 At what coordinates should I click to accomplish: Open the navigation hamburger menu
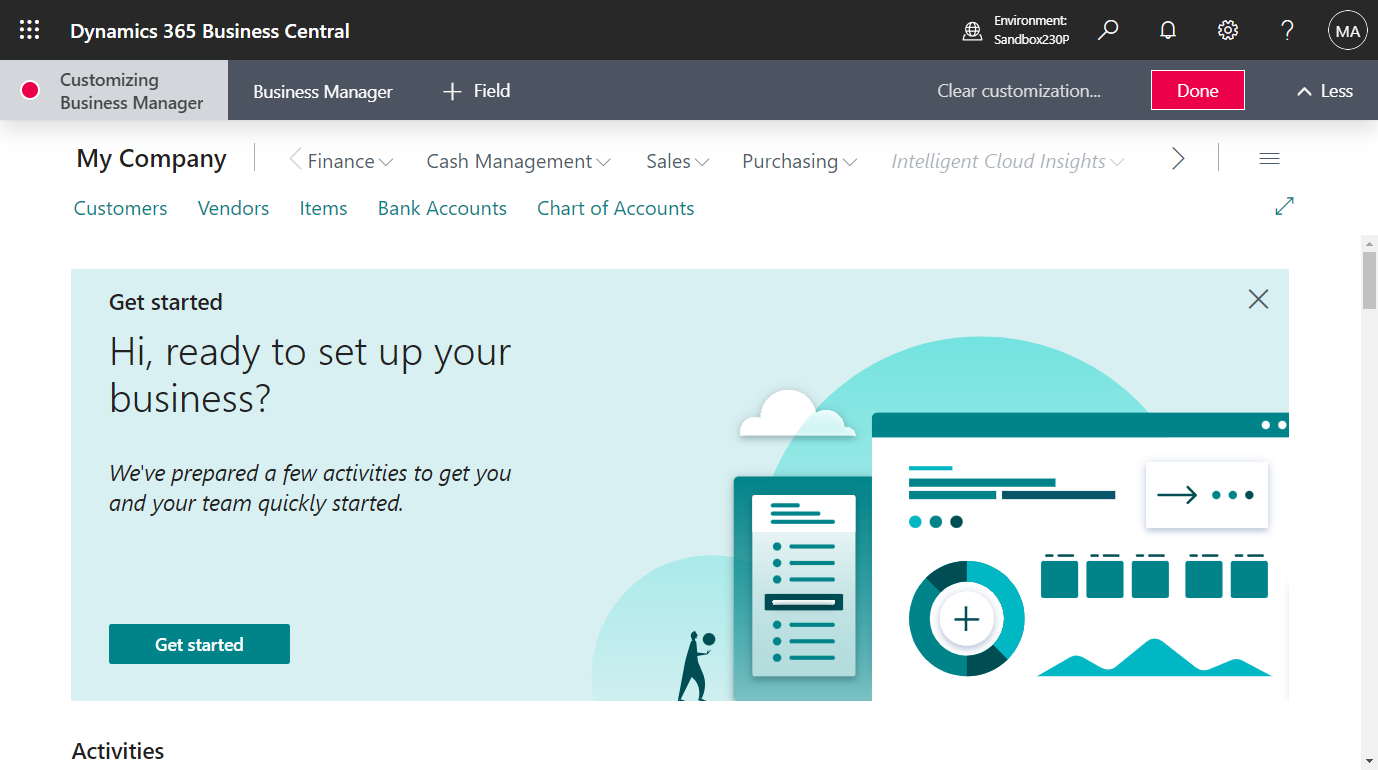point(1269,158)
